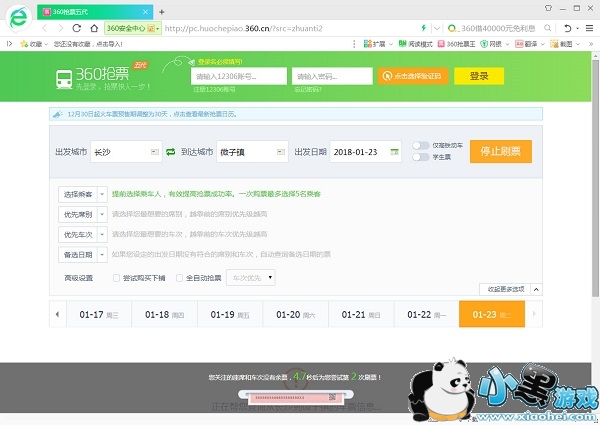Toggle 仅看快动车 switch
Viewport: 600px width, 425px height.
pyautogui.click(x=421, y=145)
